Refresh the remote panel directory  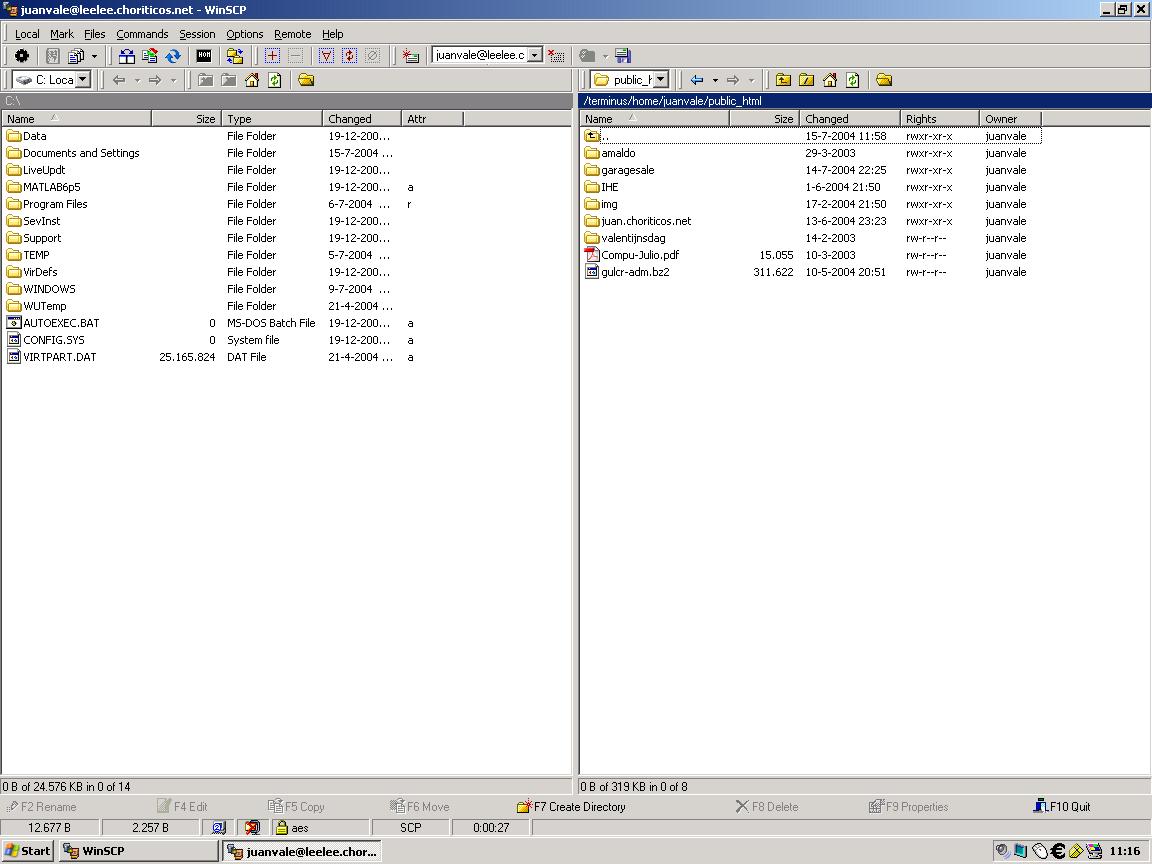[x=853, y=80]
